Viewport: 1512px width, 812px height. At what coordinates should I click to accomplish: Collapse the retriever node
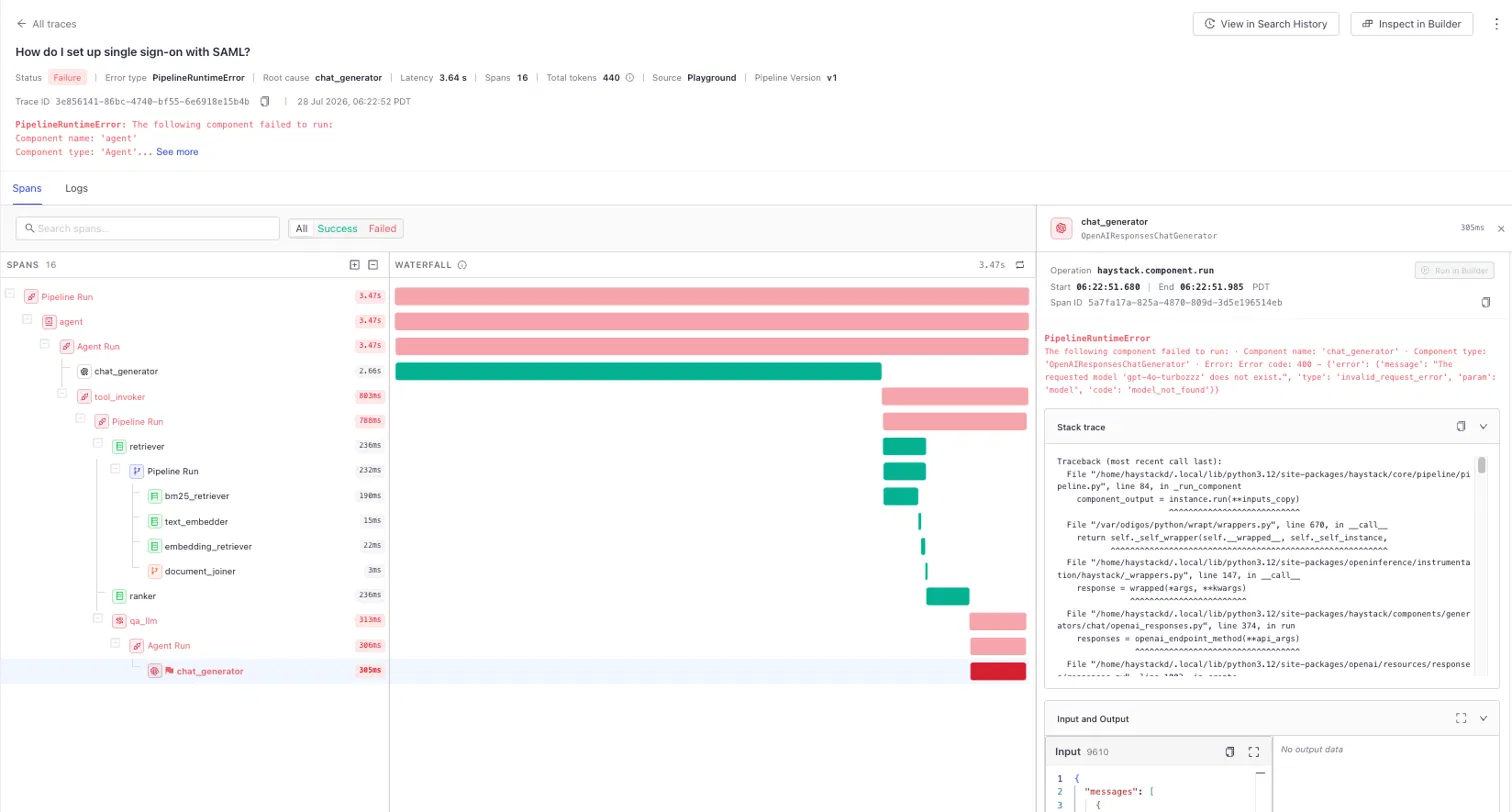pyautogui.click(x=98, y=442)
